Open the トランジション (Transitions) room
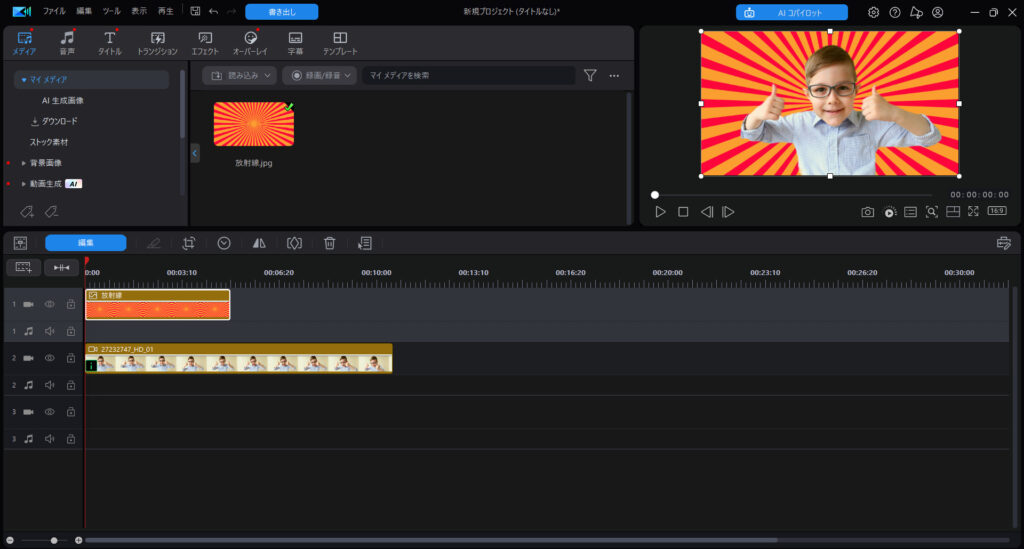The height and width of the screenshot is (549, 1024). (157, 43)
